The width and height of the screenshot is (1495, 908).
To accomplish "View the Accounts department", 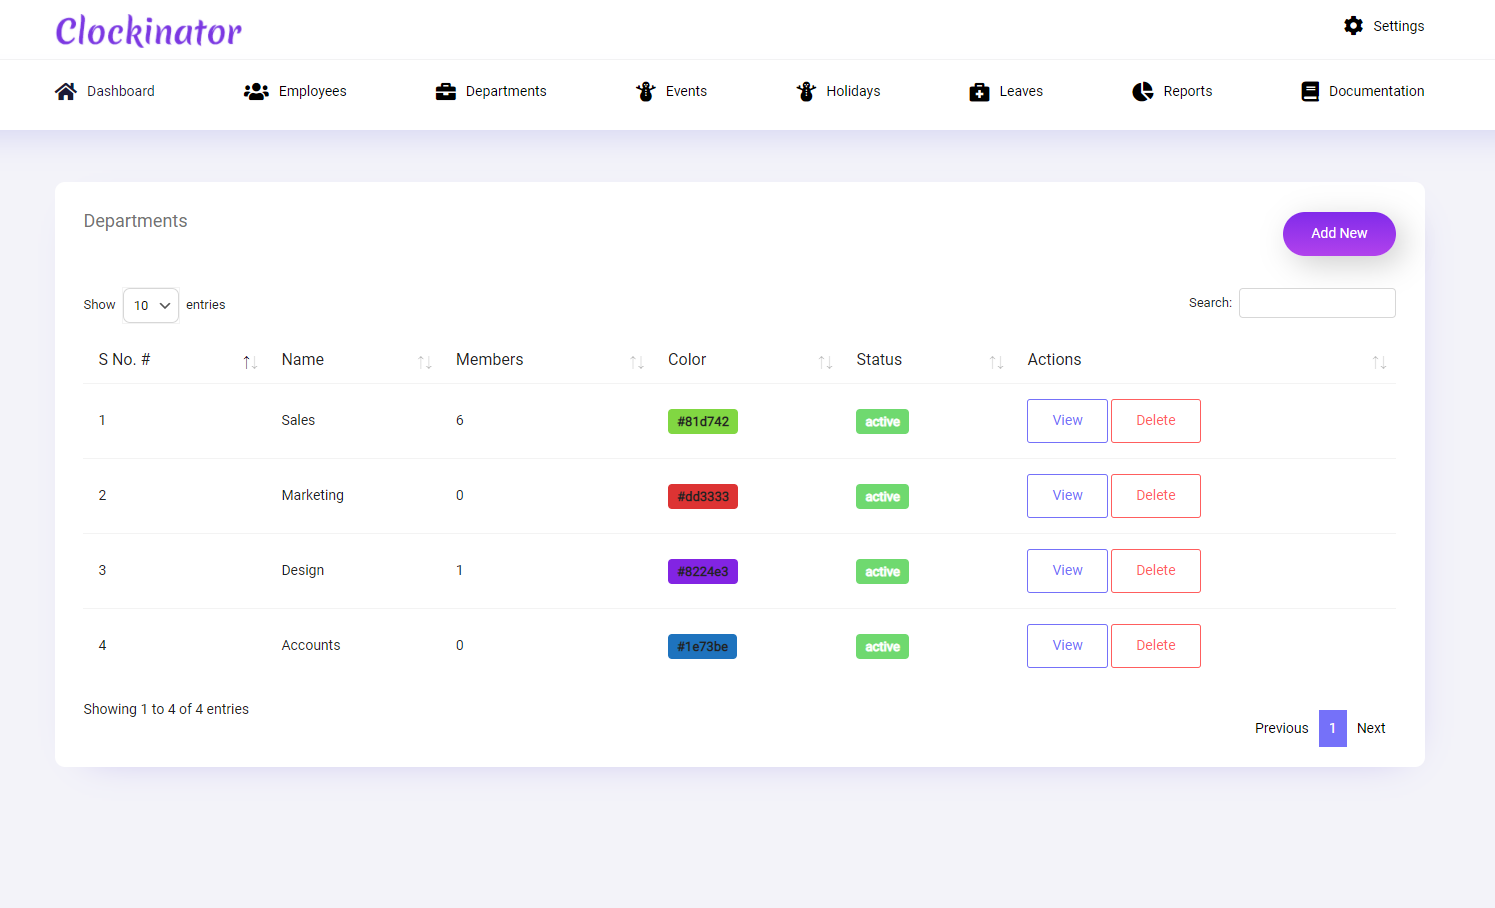I will [x=1067, y=646].
